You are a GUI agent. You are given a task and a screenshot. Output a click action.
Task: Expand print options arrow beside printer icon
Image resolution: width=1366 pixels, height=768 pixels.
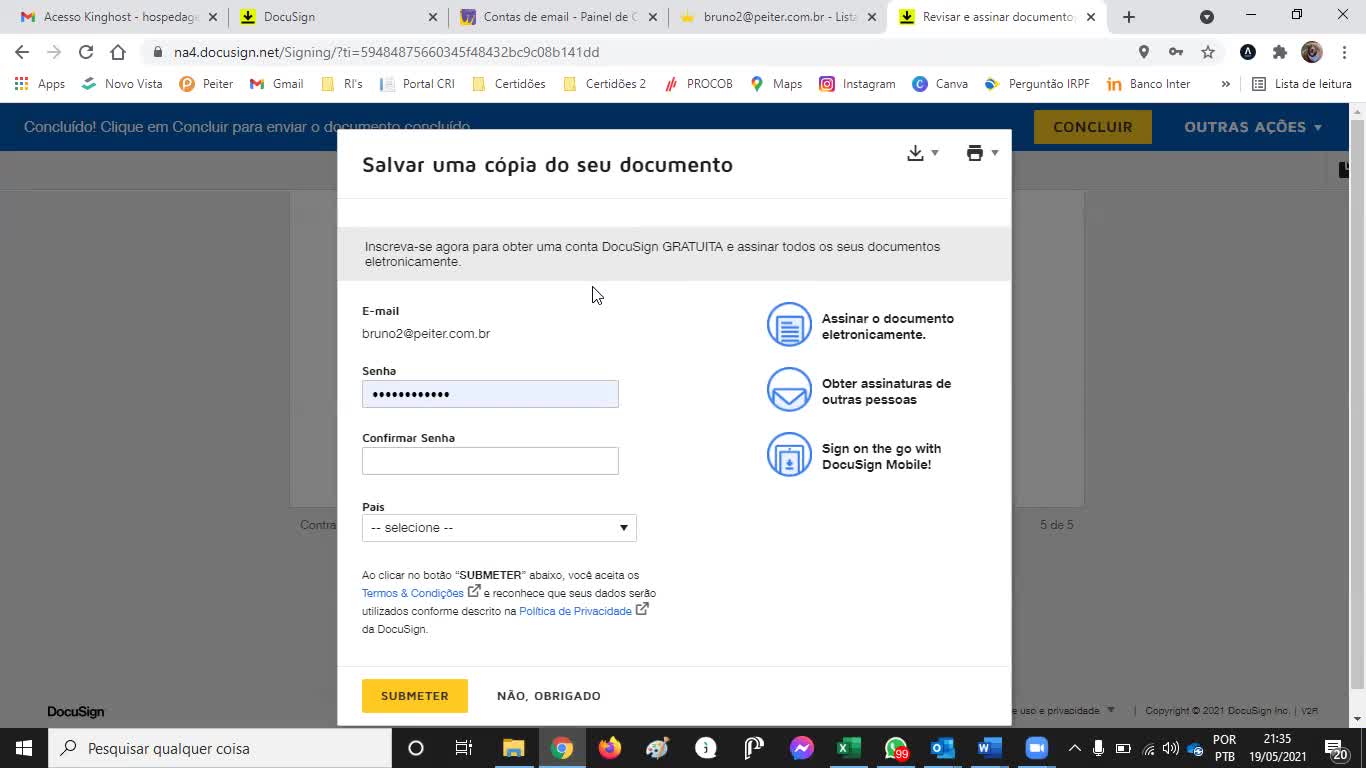(994, 153)
